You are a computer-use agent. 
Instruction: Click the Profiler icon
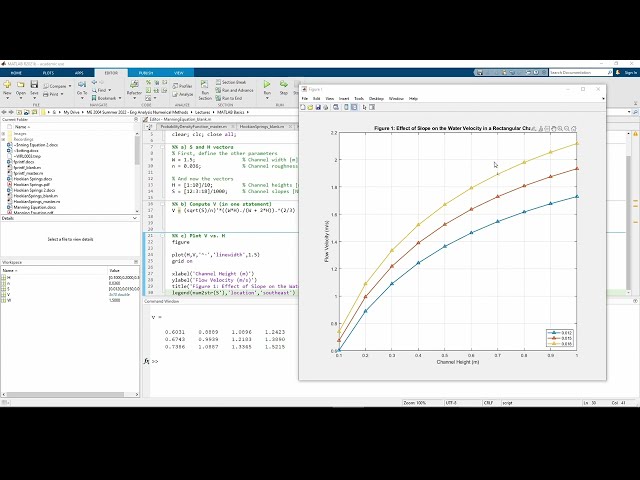click(x=176, y=86)
